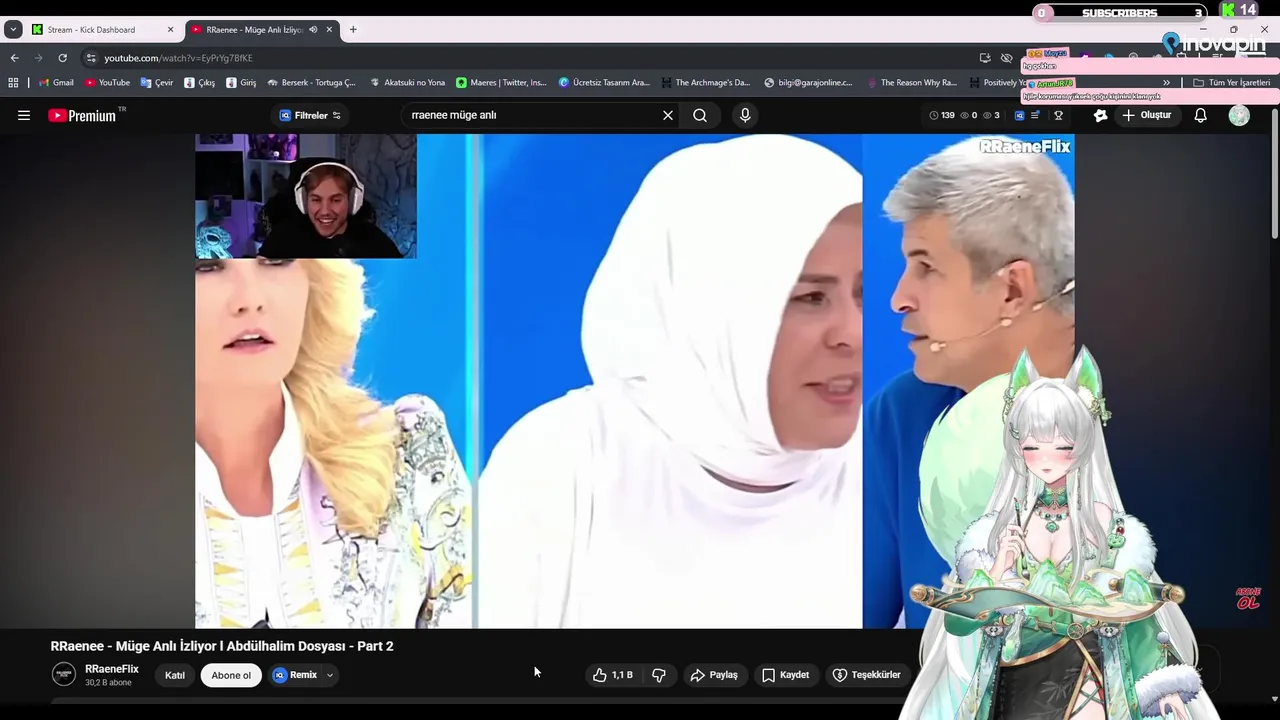Image resolution: width=1280 pixels, height=720 pixels.
Task: Show more bookmarks chevron
Action: [1166, 82]
